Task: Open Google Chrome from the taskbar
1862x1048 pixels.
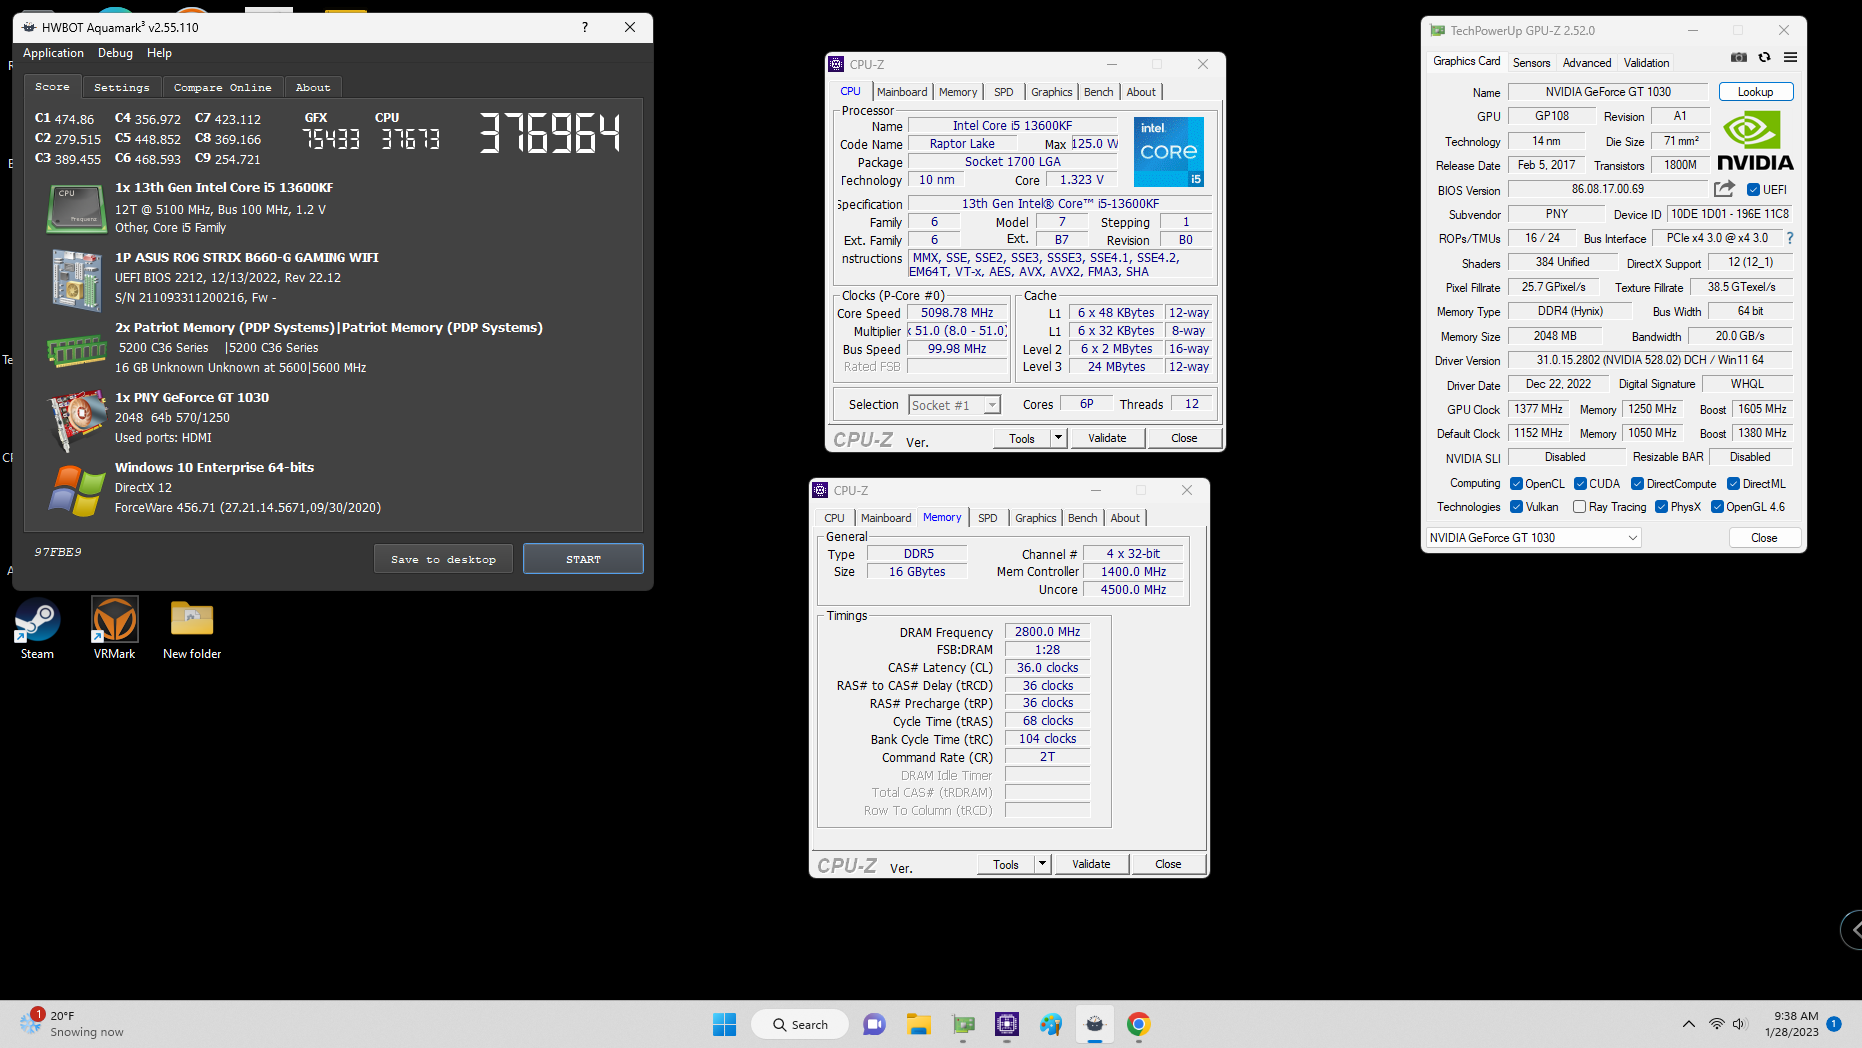Action: [1138, 1024]
